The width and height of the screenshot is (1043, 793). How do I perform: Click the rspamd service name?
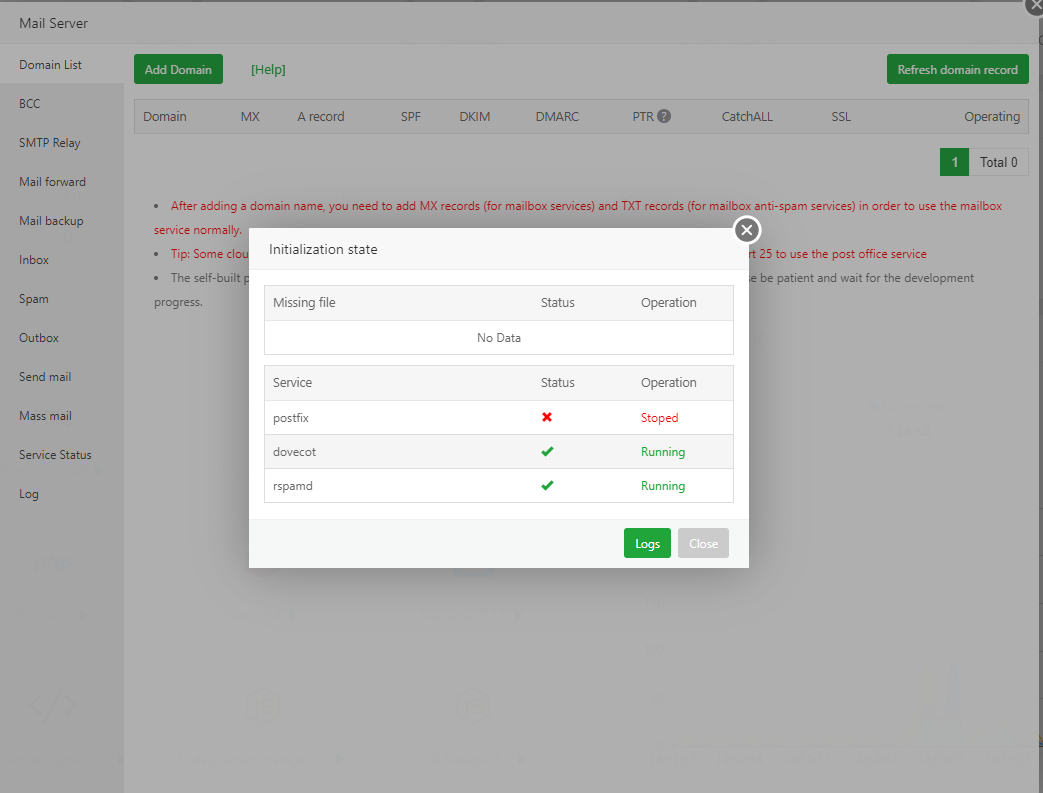293,486
